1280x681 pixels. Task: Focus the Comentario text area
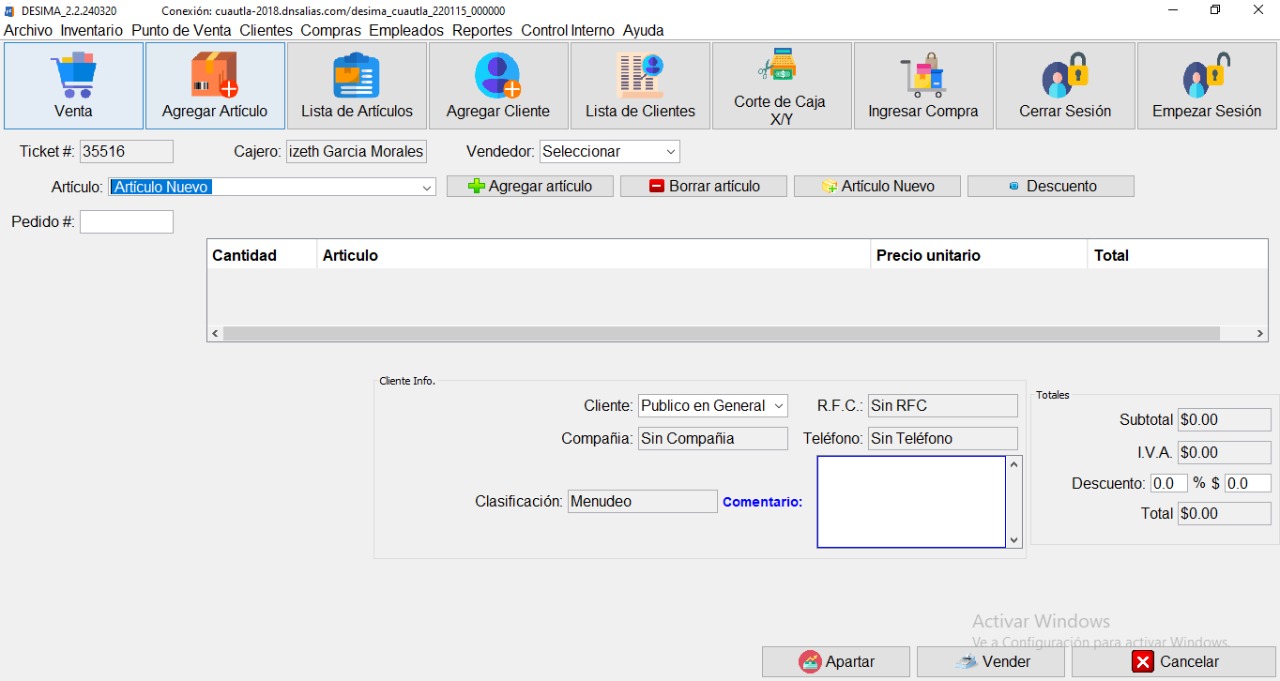pyautogui.click(x=910, y=502)
